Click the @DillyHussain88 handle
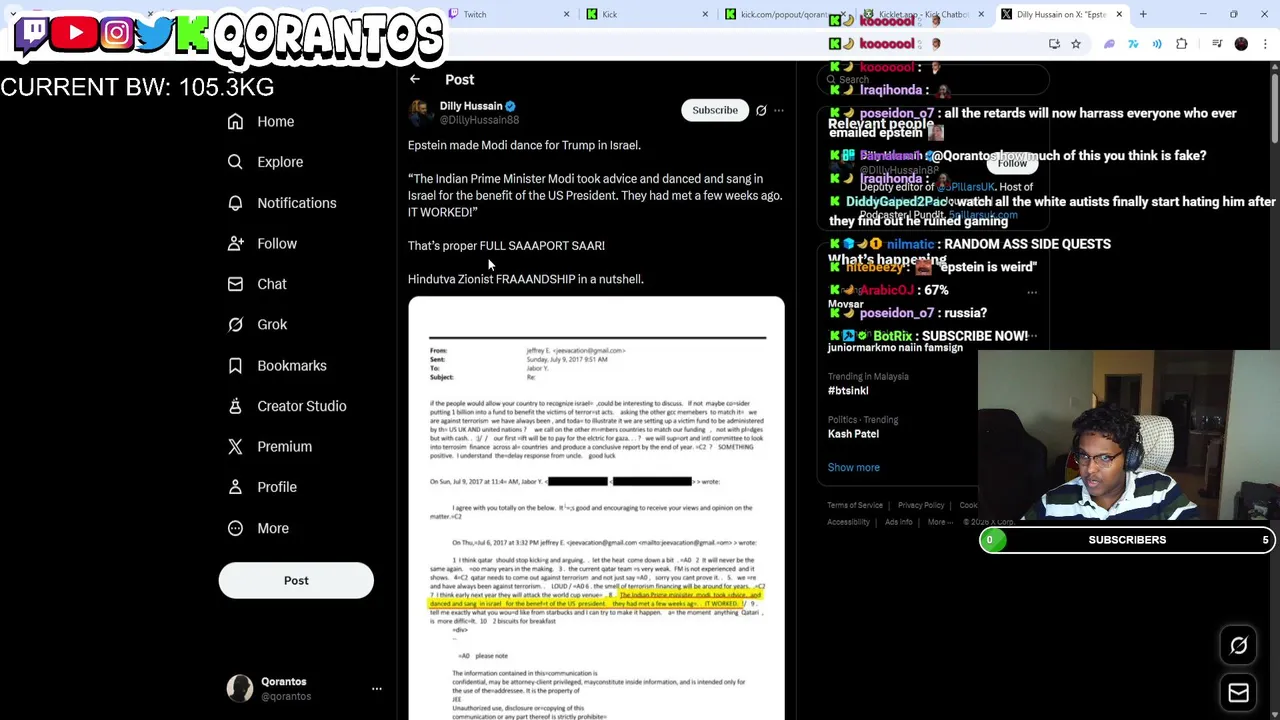 479,120
